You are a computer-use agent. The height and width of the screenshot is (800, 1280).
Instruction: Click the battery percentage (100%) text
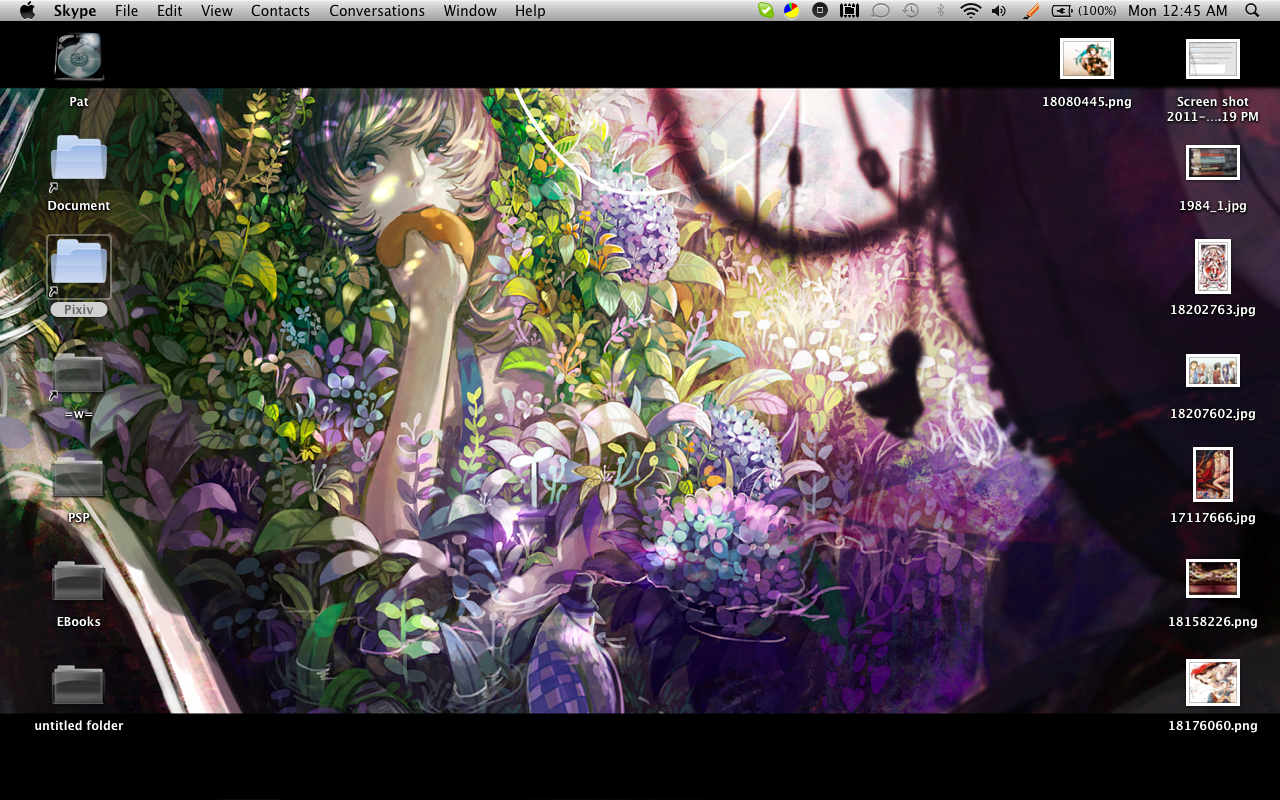point(1097,11)
